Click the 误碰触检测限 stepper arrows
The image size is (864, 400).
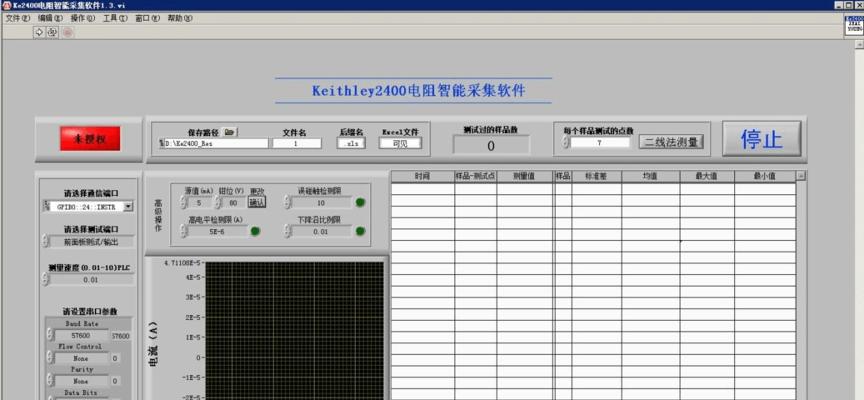pyautogui.click(x=287, y=203)
